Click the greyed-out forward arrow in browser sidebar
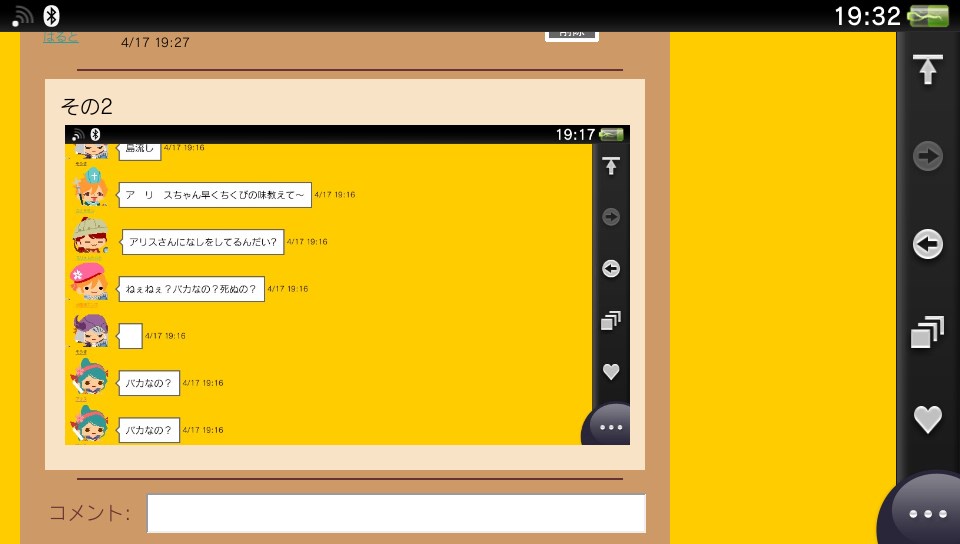 pos(928,156)
